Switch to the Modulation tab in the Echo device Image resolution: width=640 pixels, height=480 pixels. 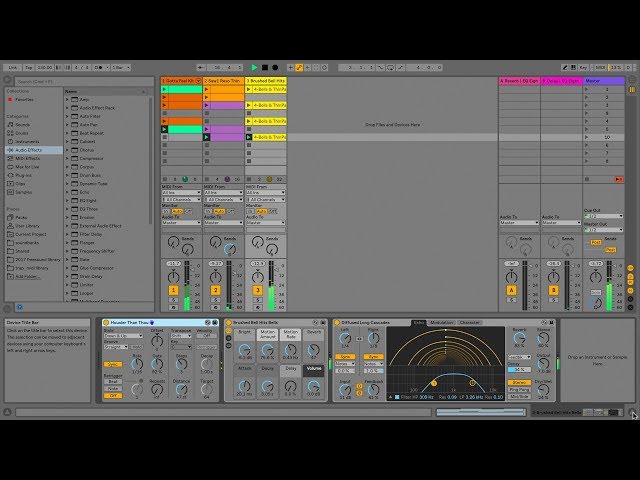[442, 322]
